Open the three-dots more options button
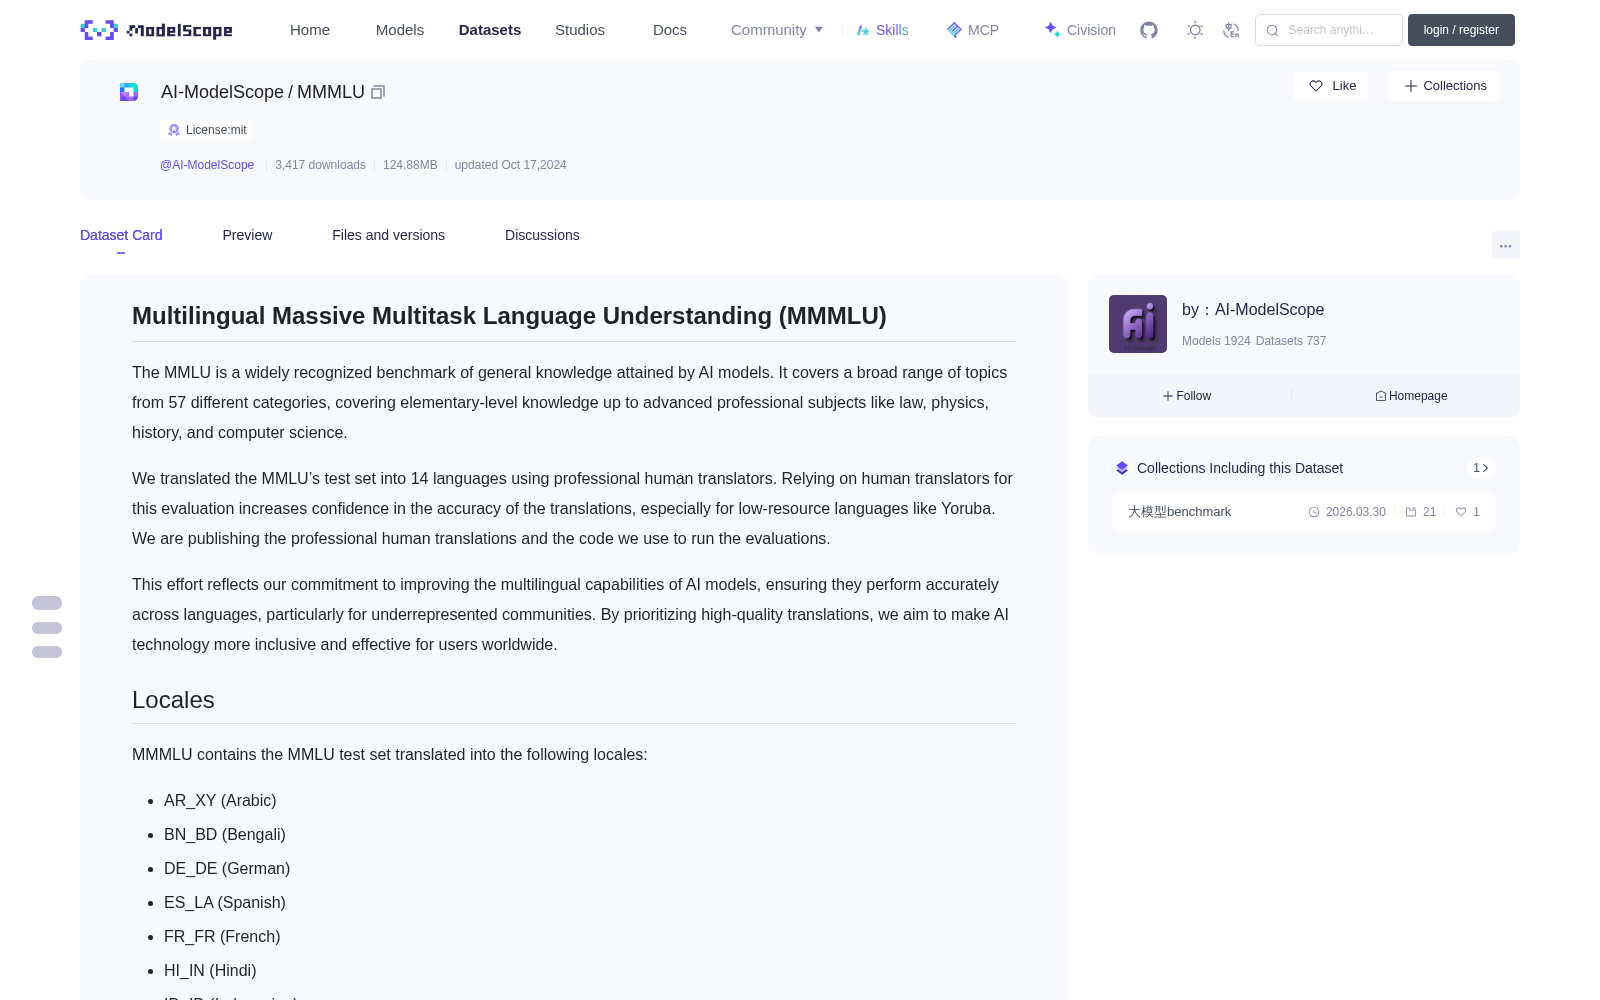 pos(1505,245)
